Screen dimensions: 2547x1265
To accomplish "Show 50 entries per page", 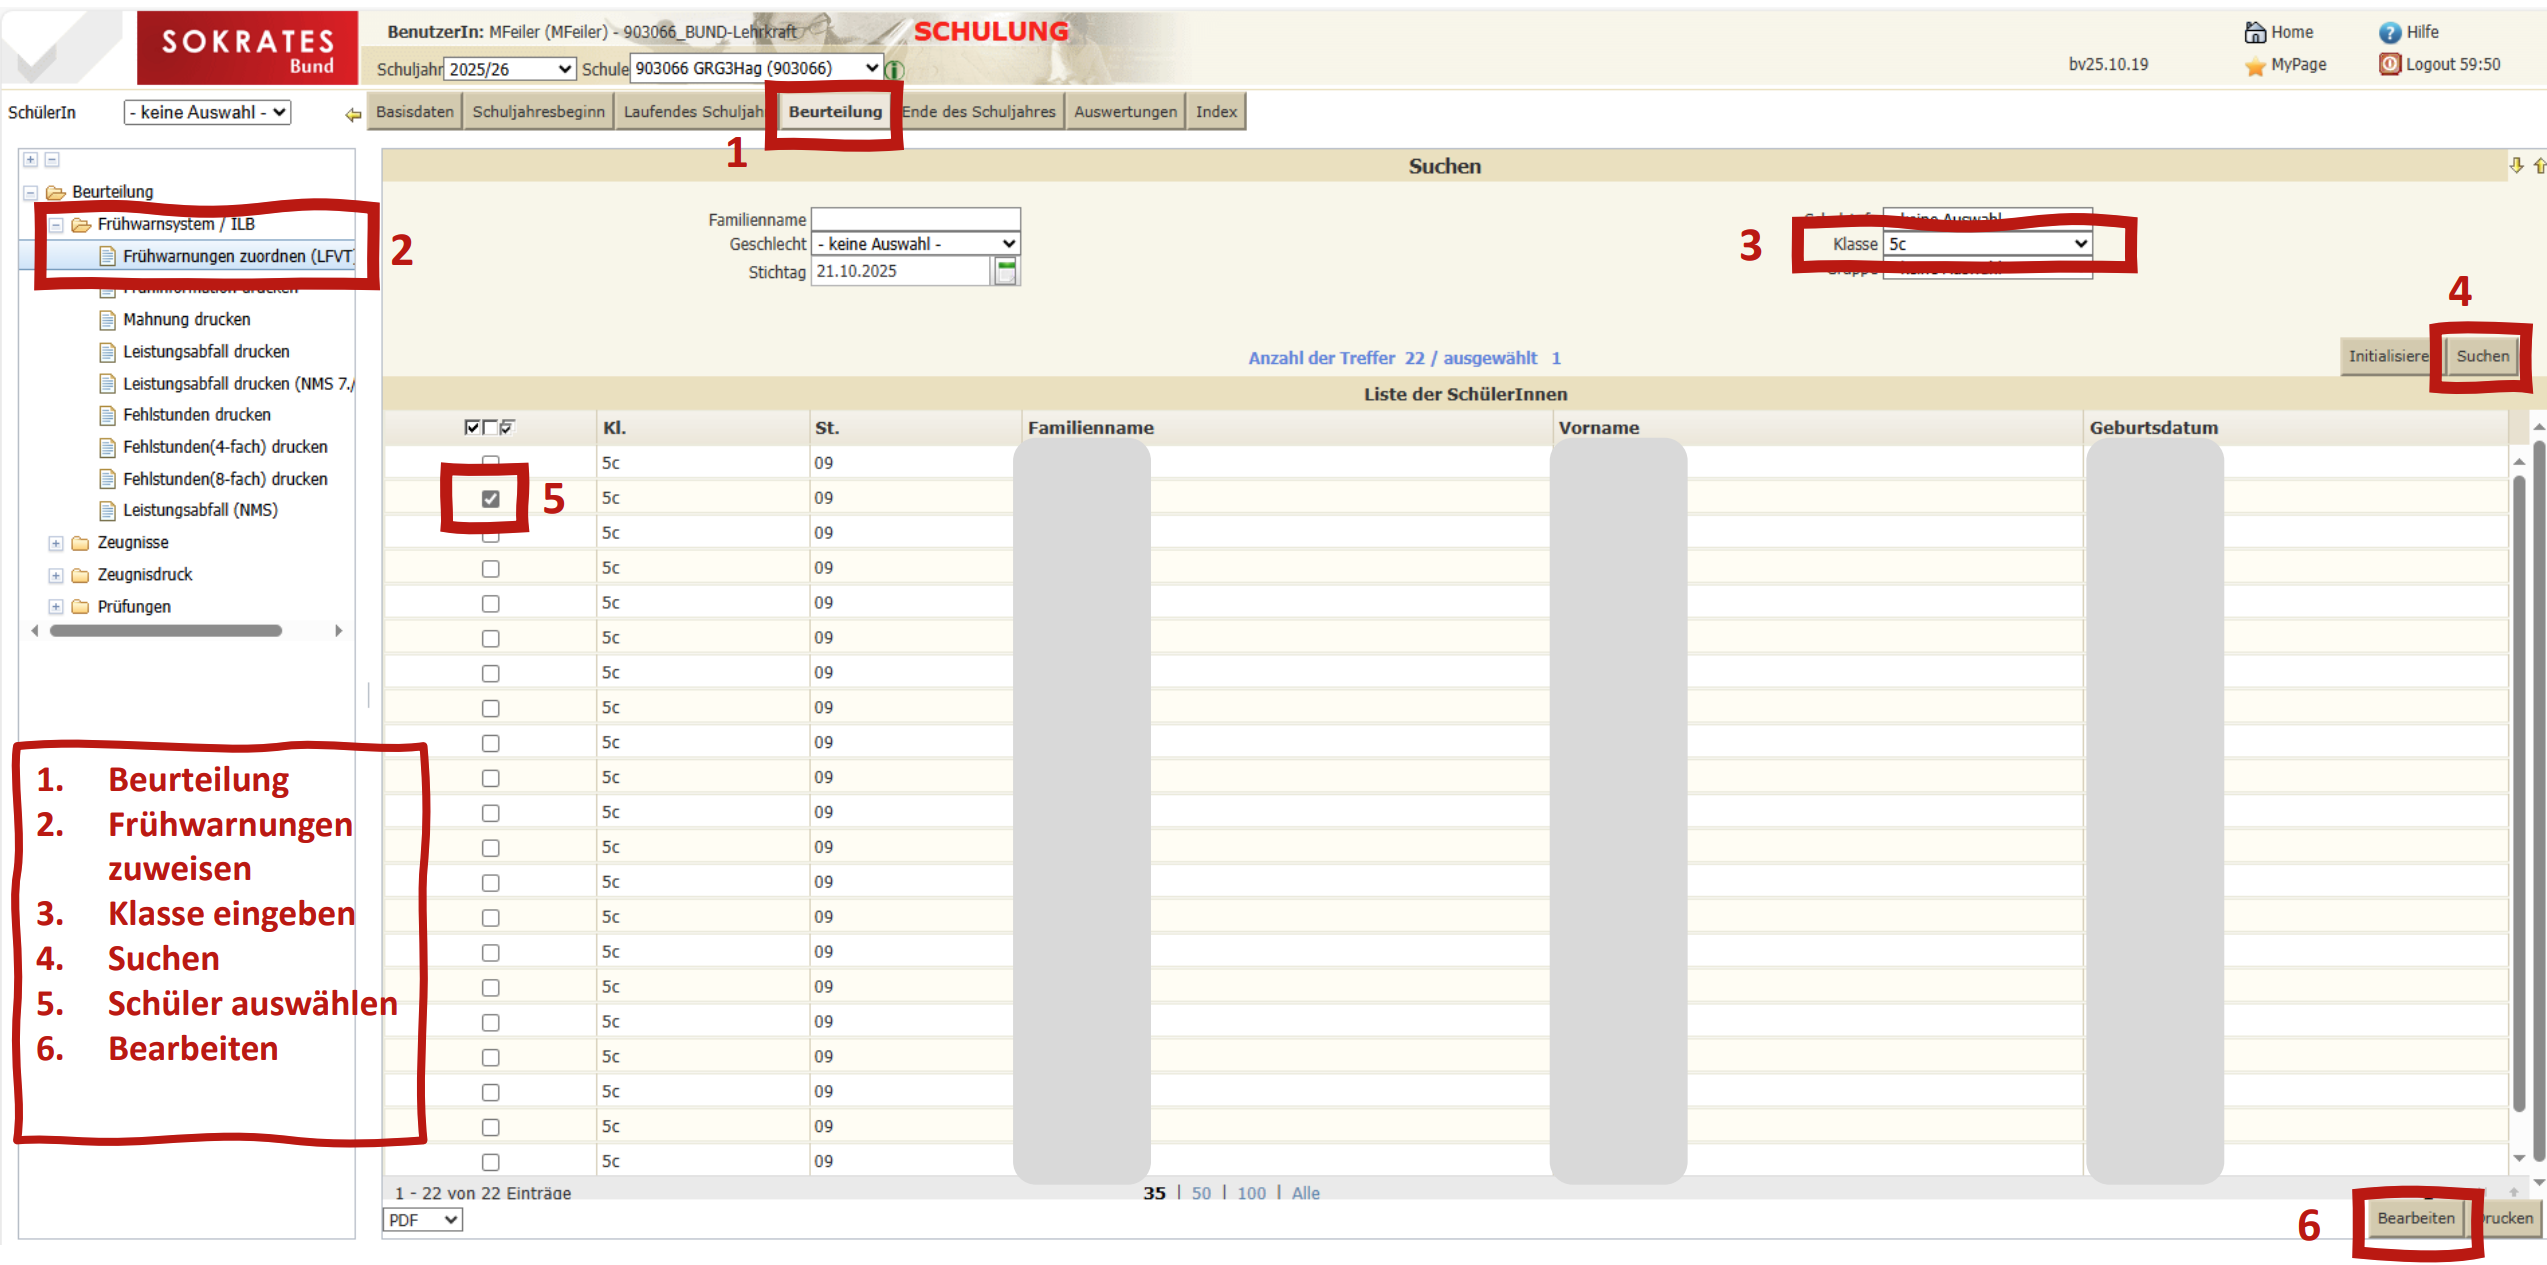I will 1201,1193.
